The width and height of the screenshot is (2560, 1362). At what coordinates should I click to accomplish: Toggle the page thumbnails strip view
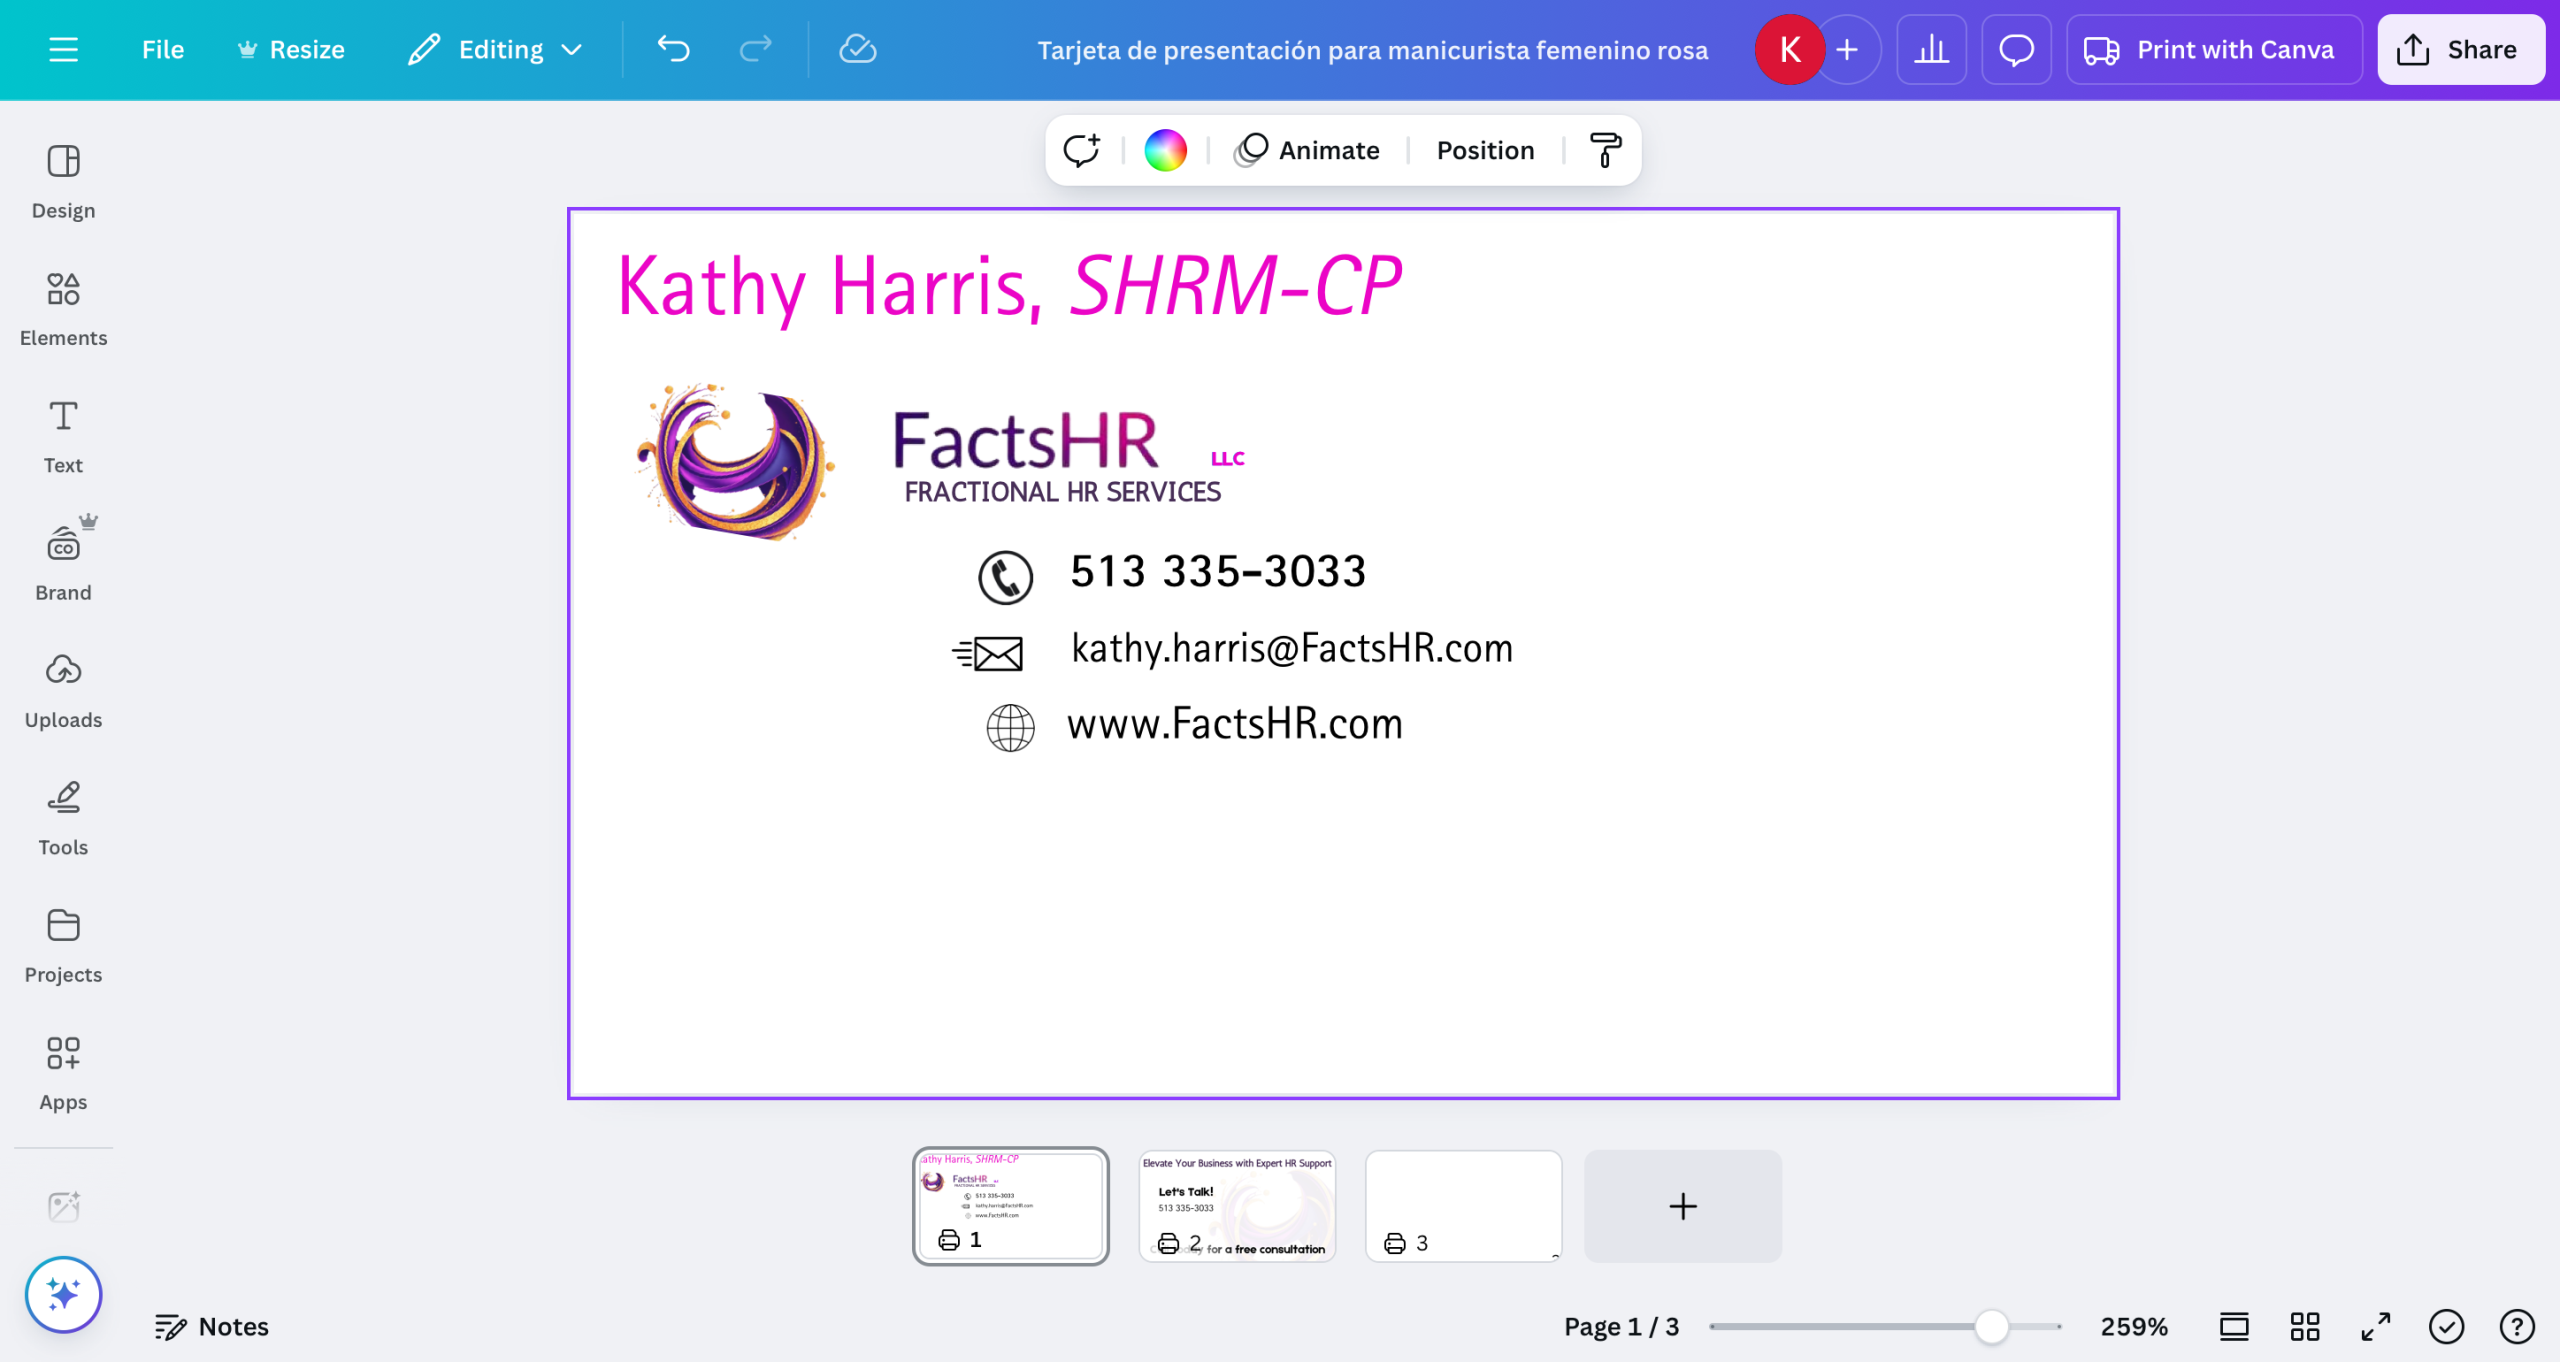(x=2234, y=1327)
